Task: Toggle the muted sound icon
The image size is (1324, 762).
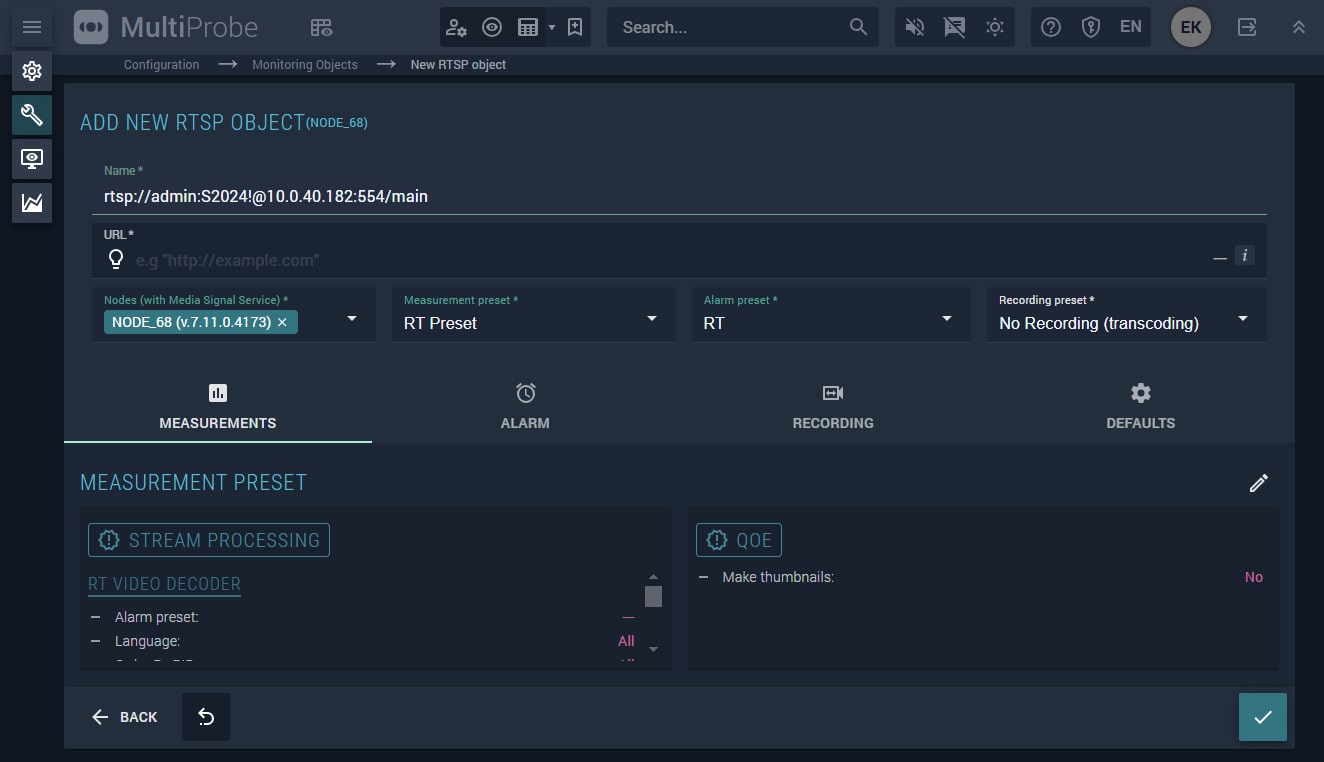Action: 915,27
